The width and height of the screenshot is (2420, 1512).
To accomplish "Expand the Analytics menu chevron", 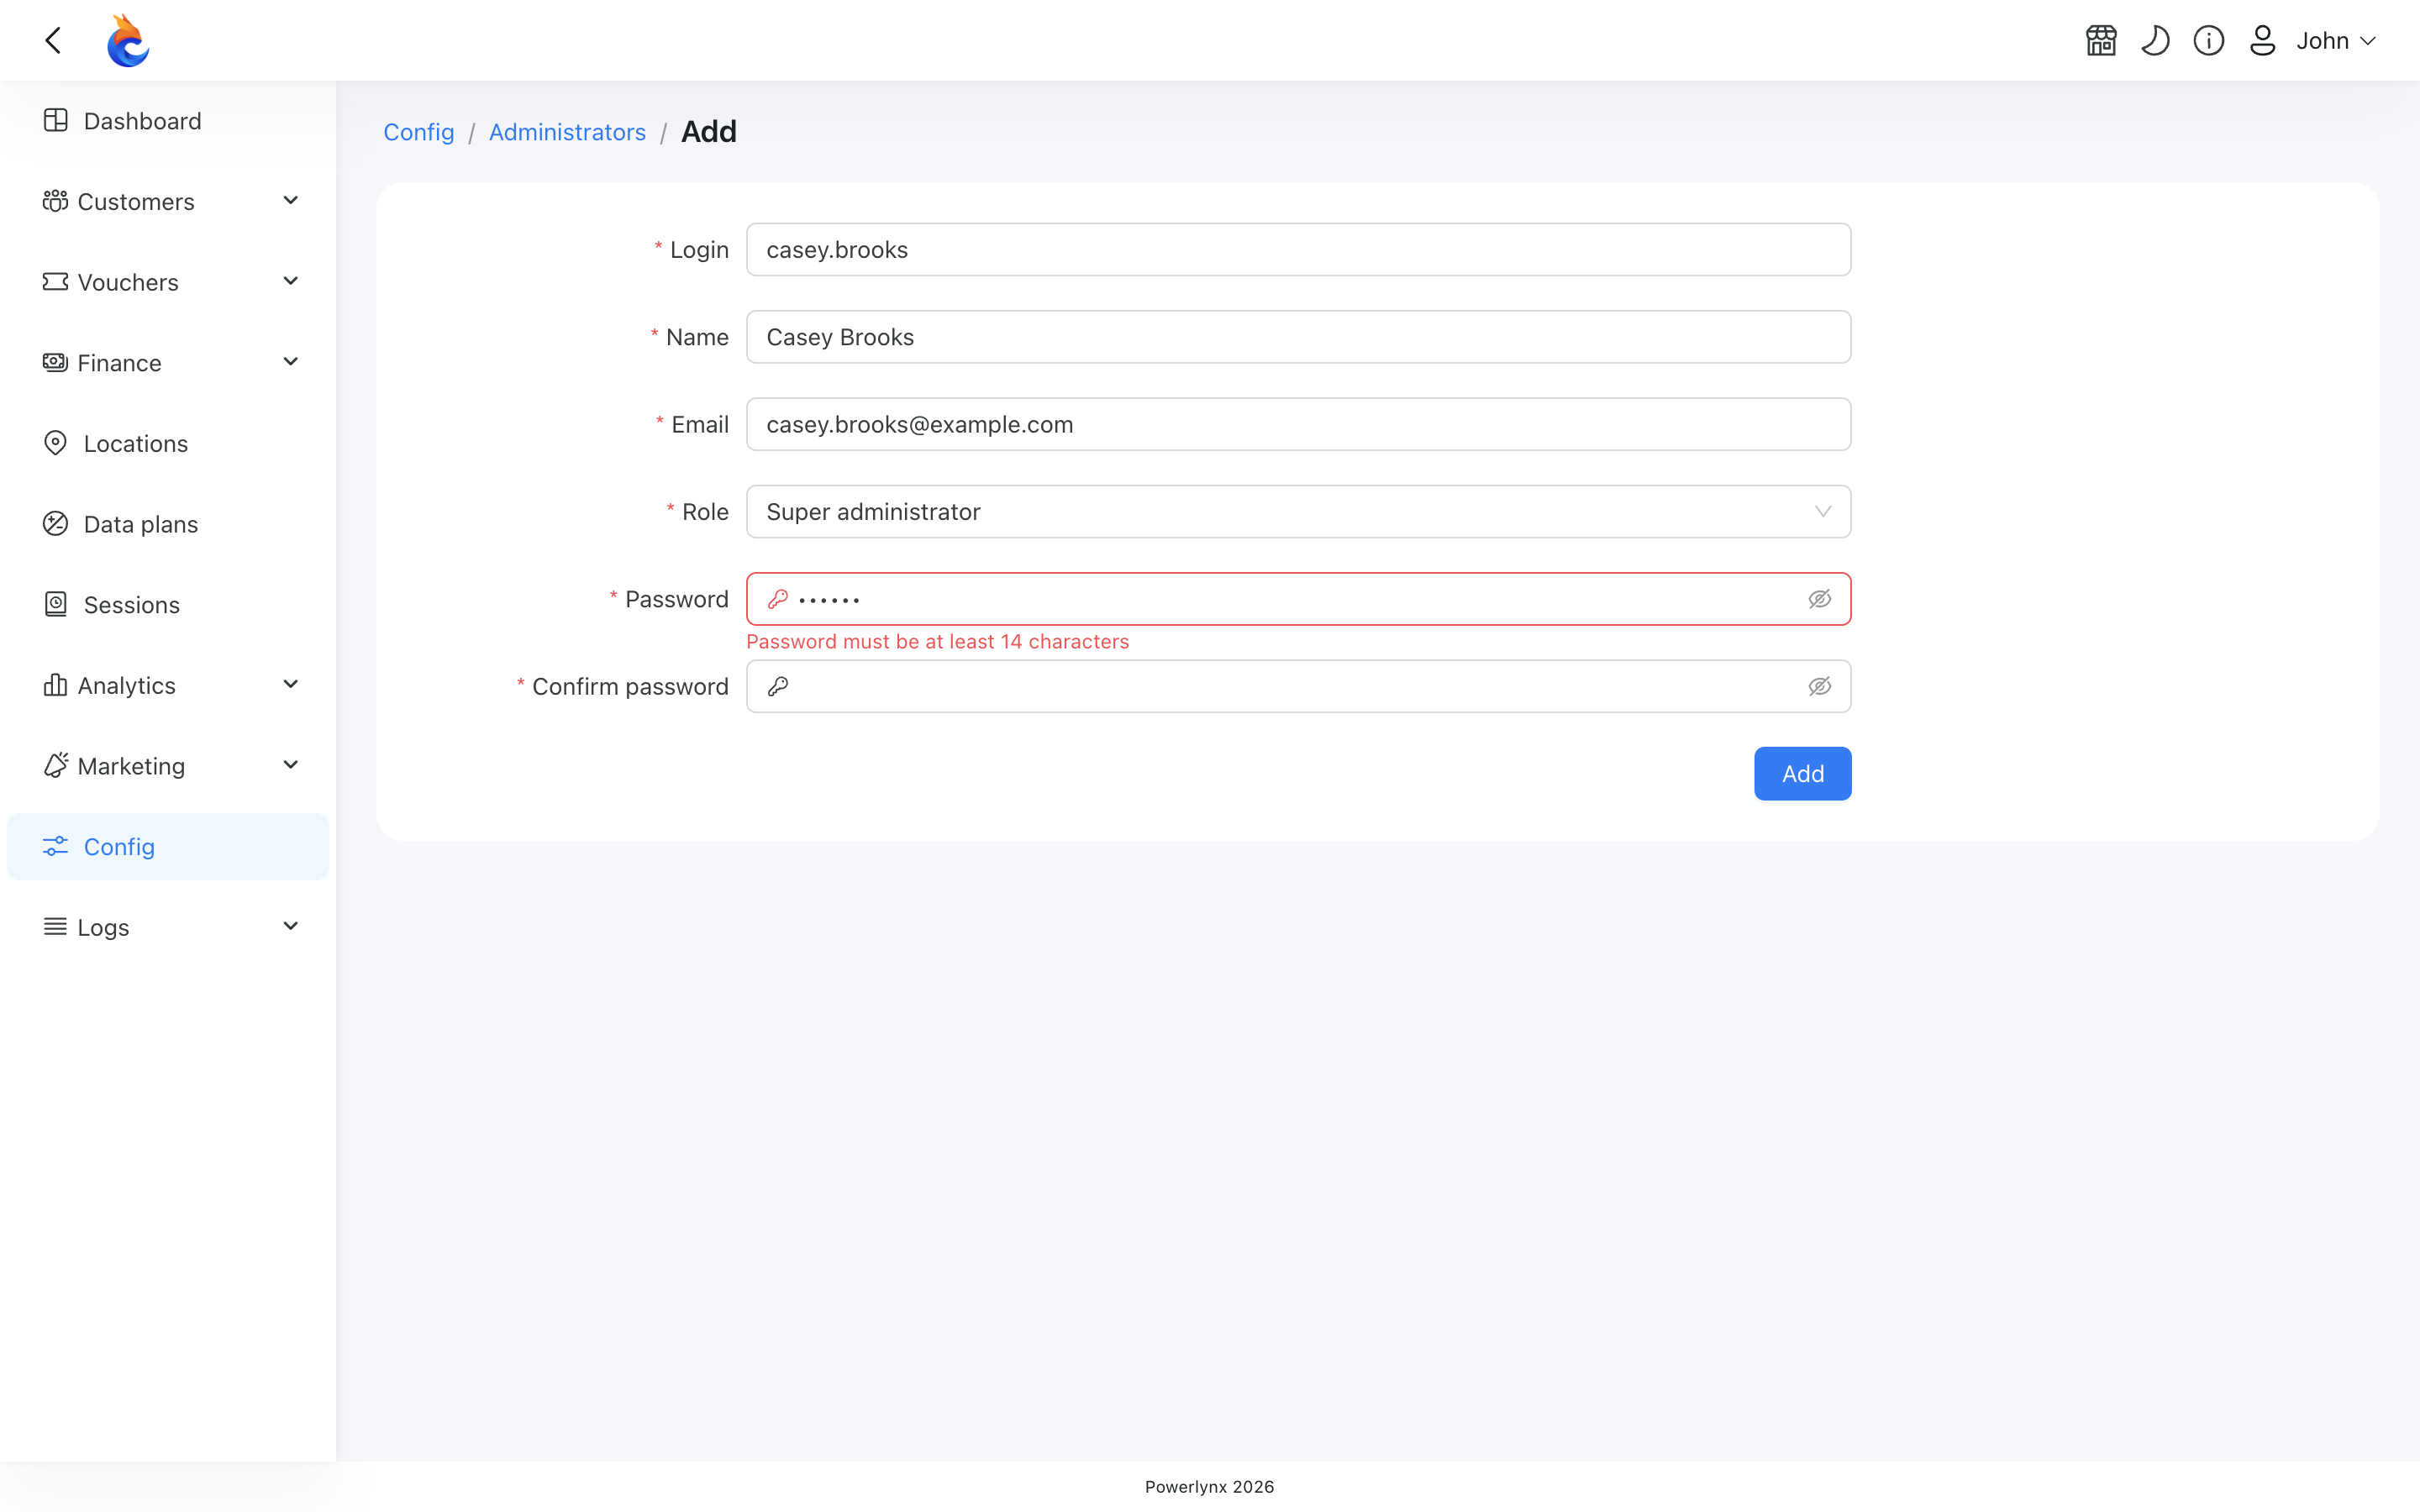I will [x=291, y=685].
